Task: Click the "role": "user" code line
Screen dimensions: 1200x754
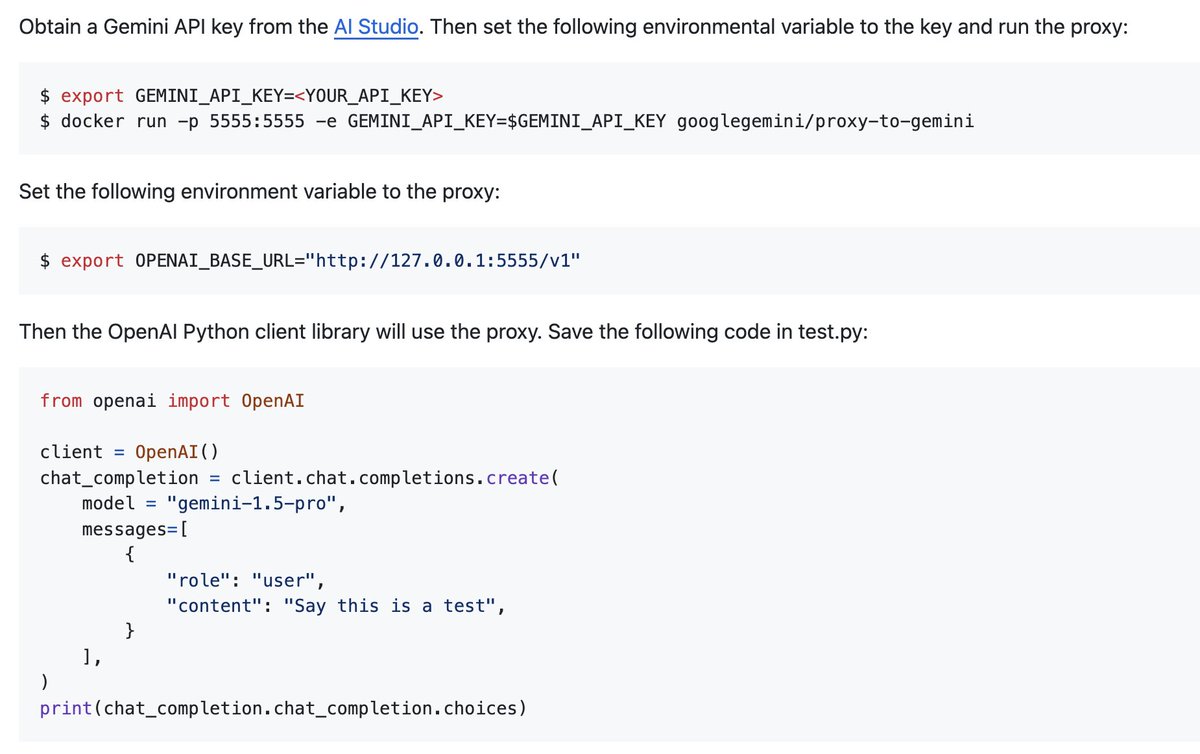Action: click(245, 580)
